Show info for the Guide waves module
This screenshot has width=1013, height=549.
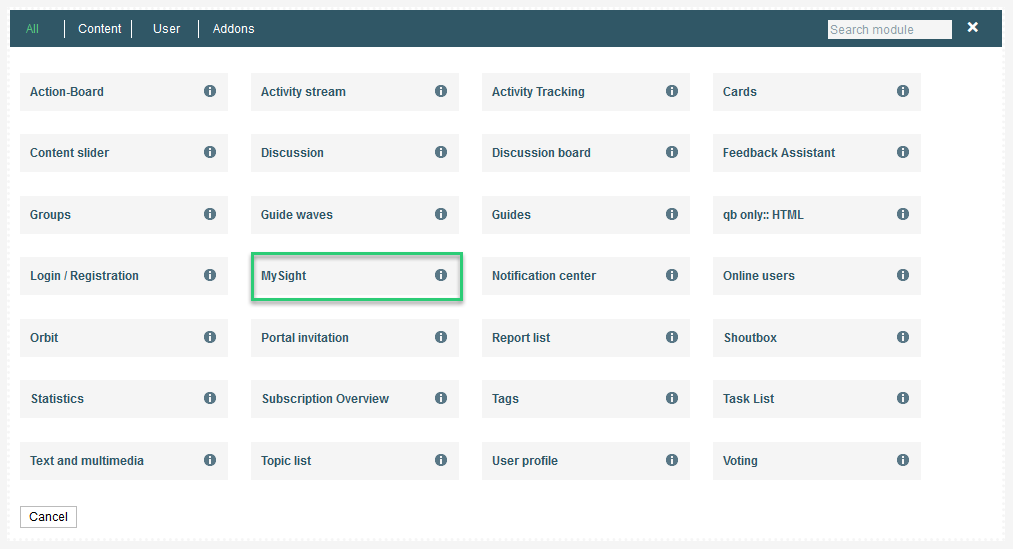tap(441, 214)
